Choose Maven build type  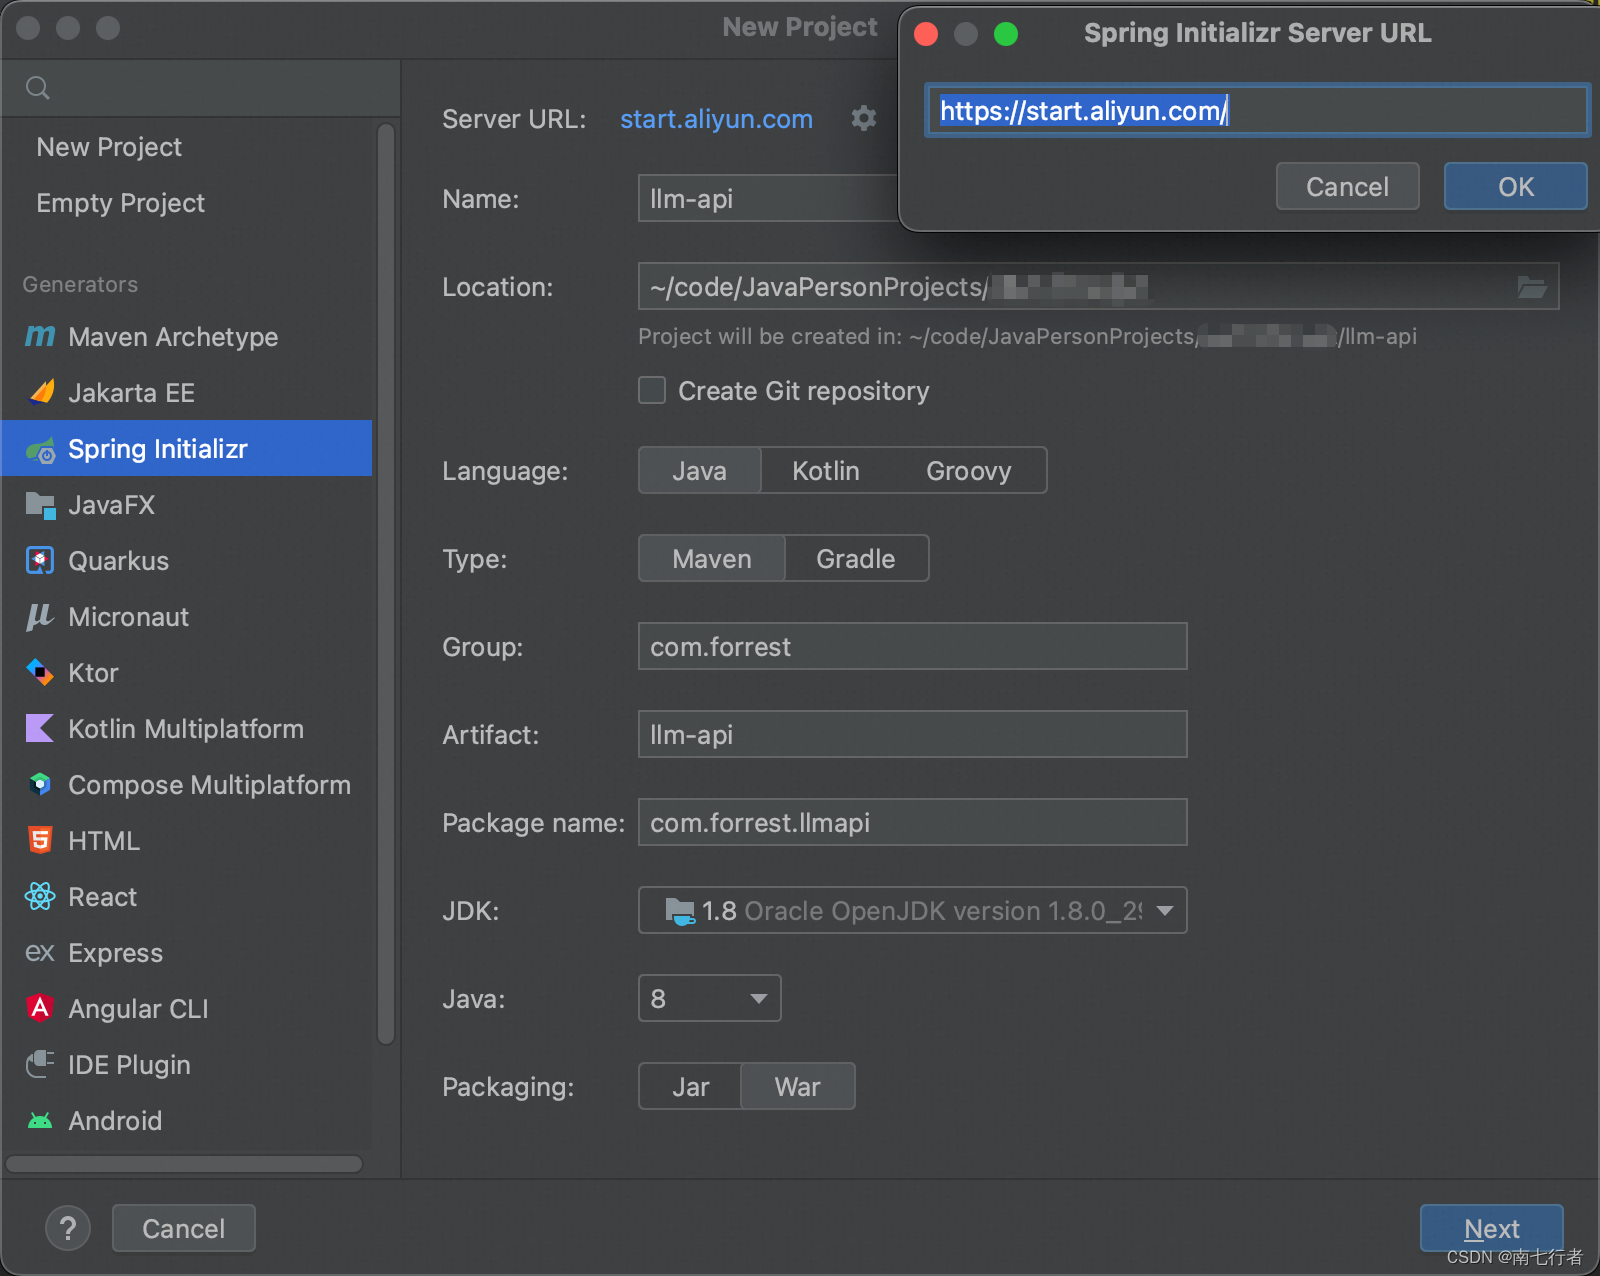(712, 558)
